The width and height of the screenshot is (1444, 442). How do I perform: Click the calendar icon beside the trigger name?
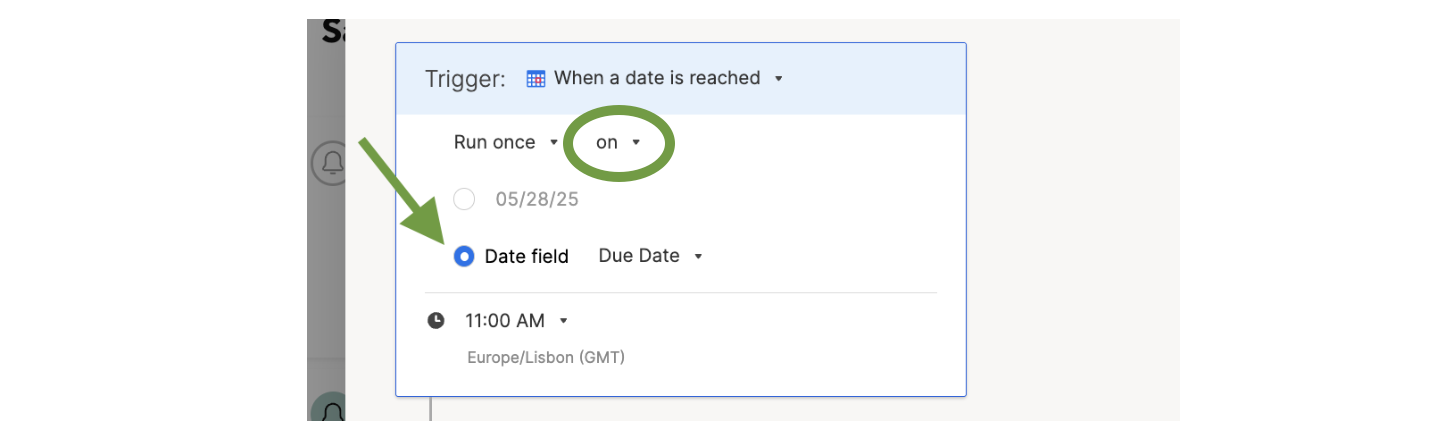(536, 78)
